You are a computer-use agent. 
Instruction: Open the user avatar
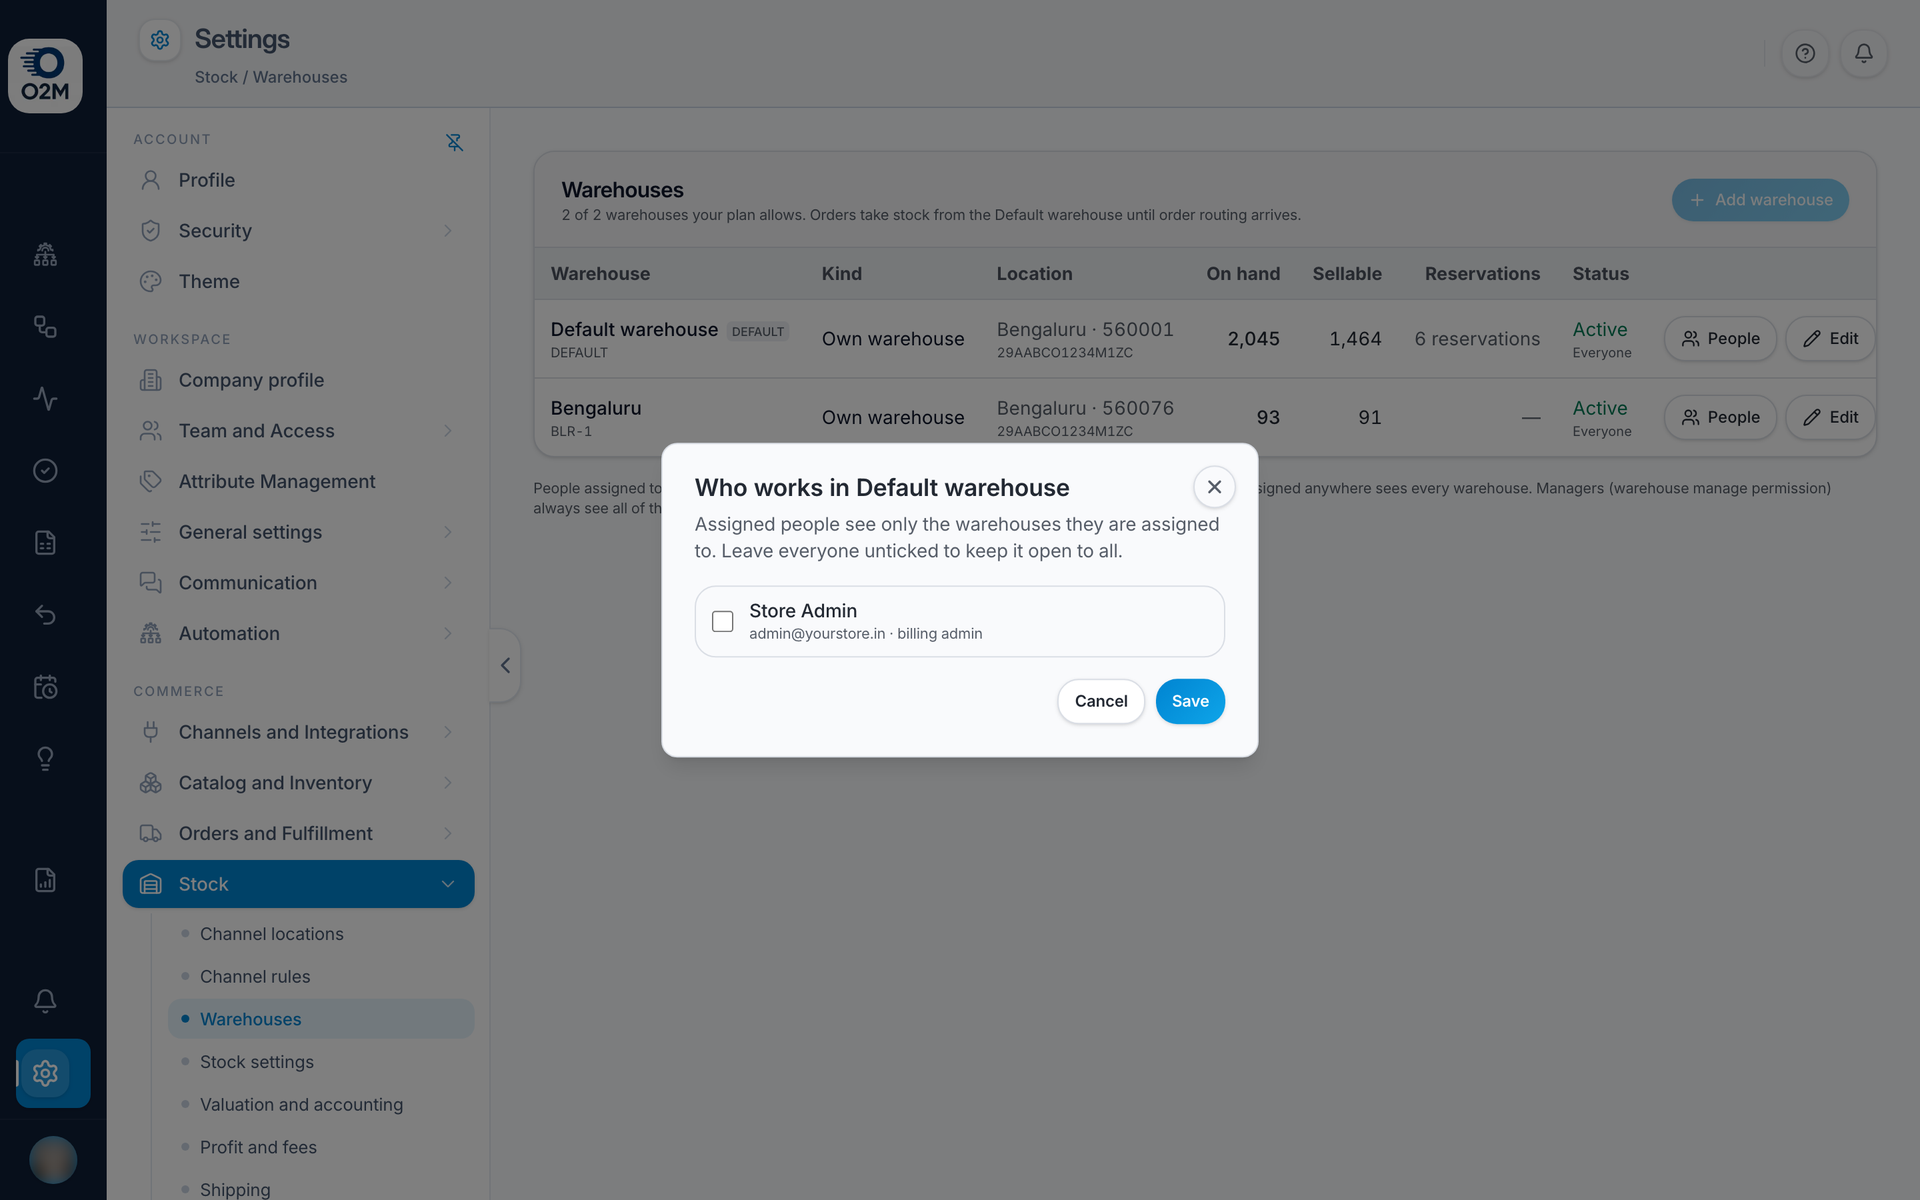click(53, 1160)
